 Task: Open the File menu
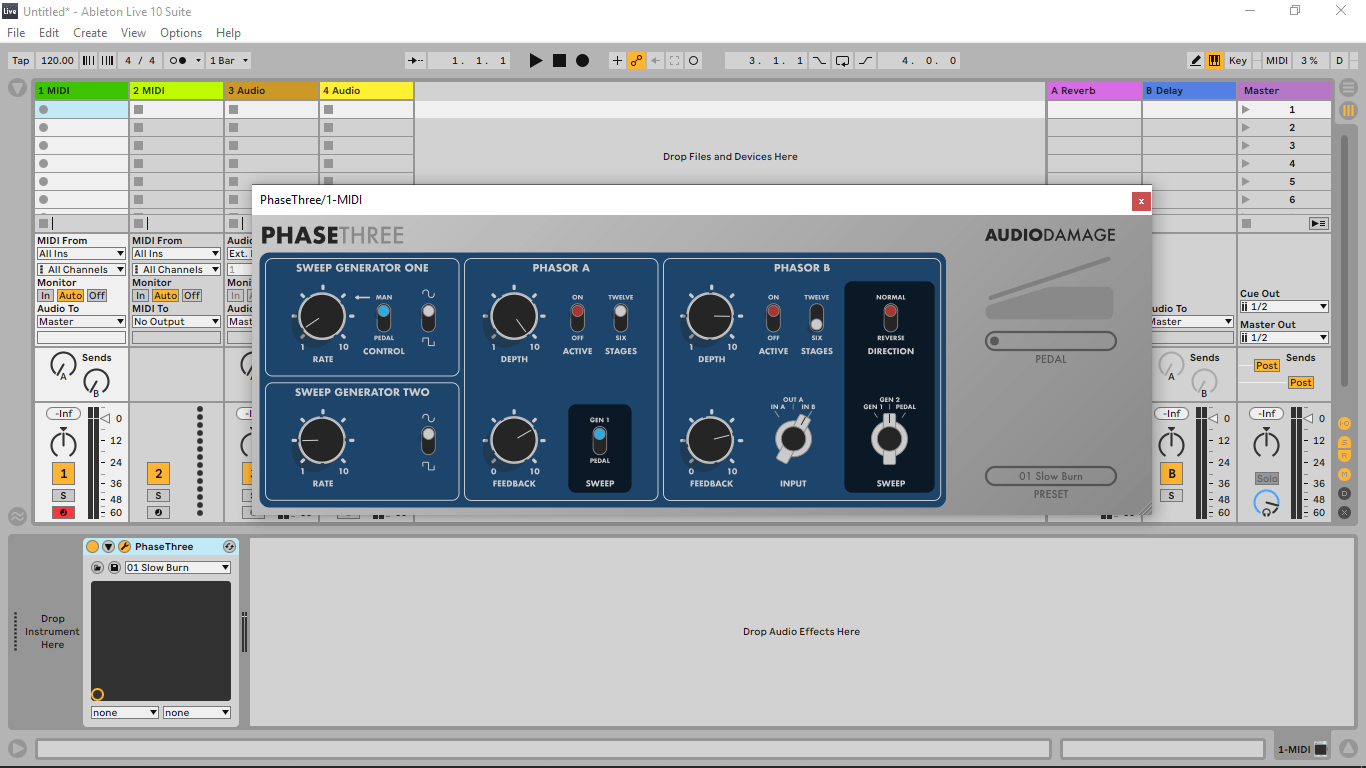16,33
